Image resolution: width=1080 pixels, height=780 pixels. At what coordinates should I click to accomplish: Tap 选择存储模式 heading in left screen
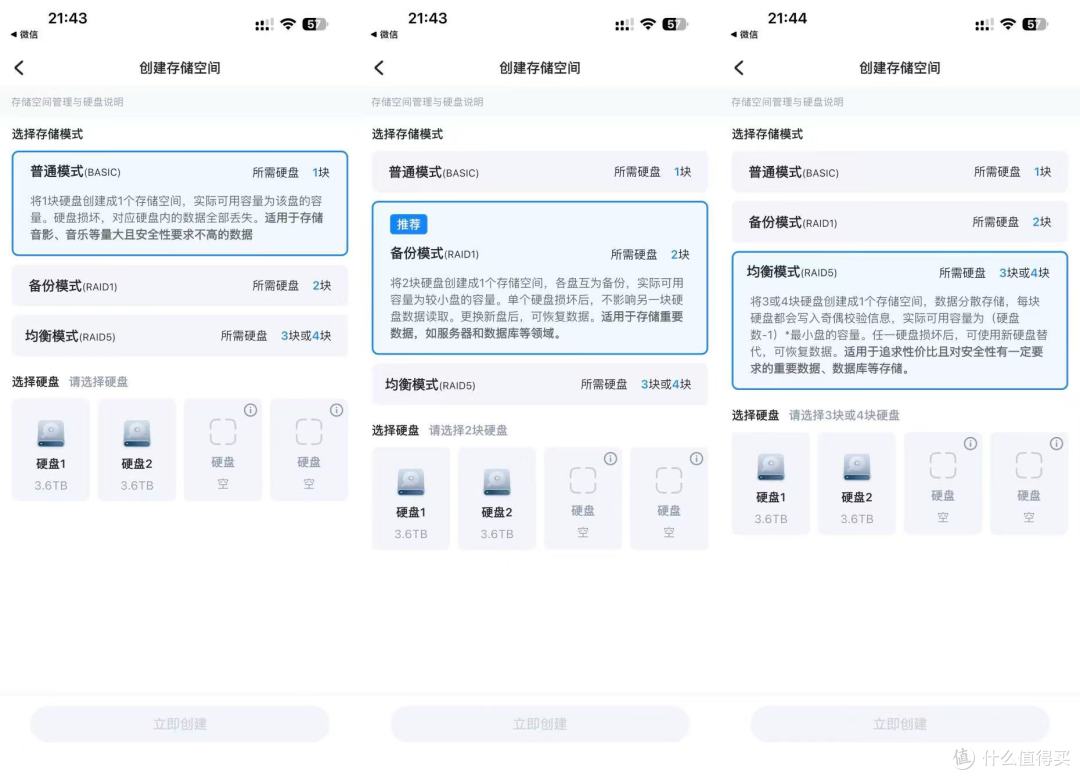click(x=47, y=134)
